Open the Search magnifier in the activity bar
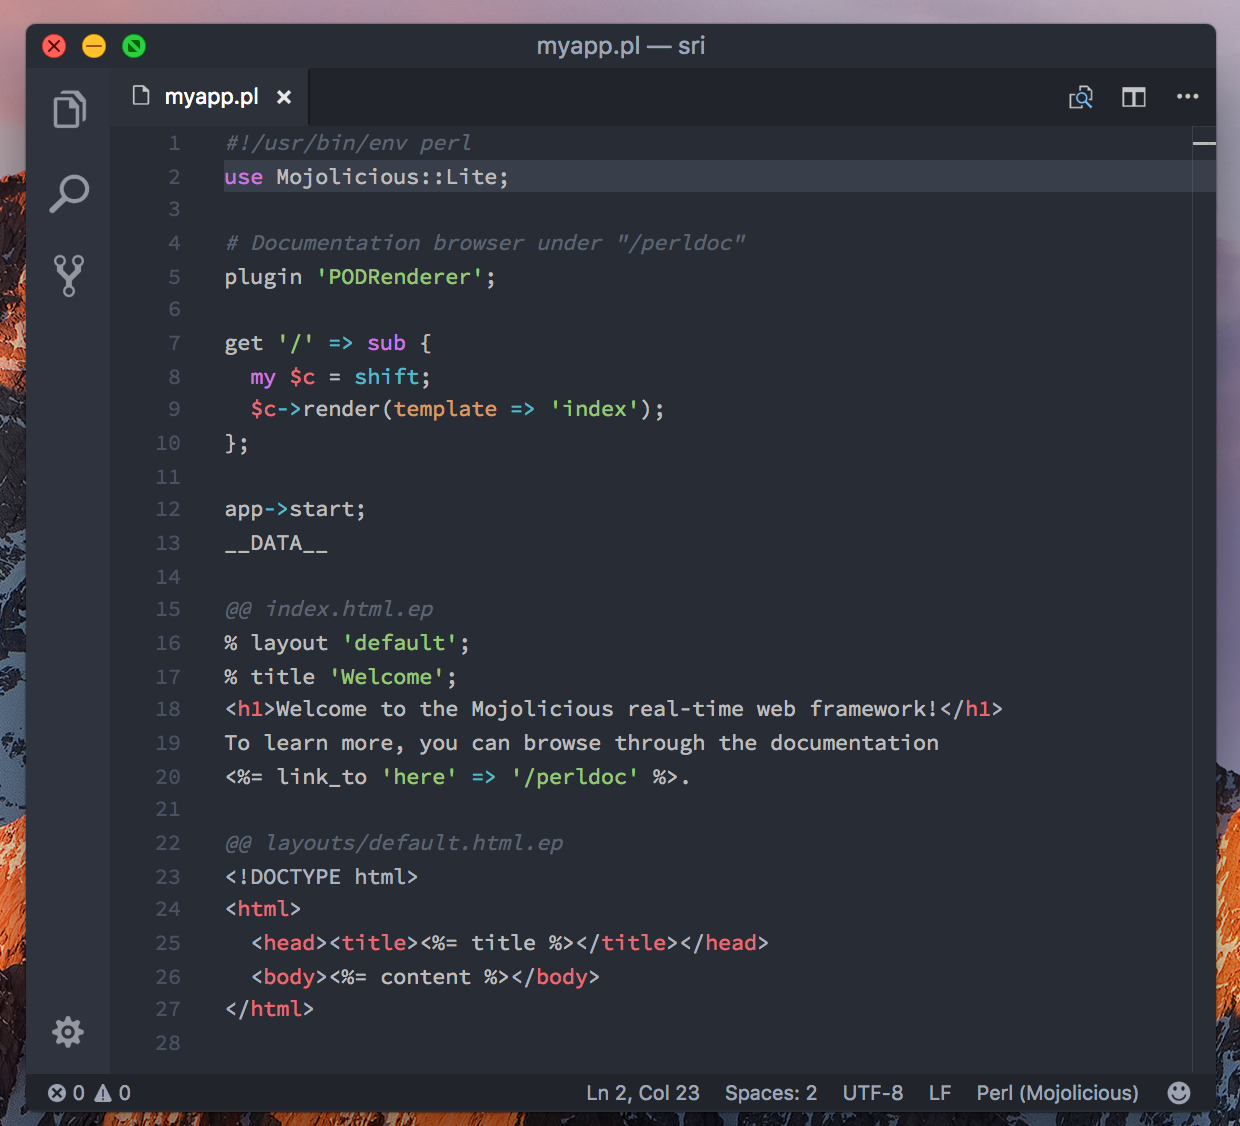The height and width of the screenshot is (1126, 1240). 69,193
